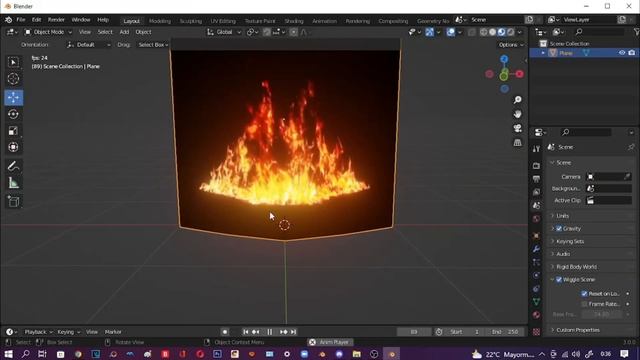Click the current frame number field
The width and height of the screenshot is (640, 360).
413,332
